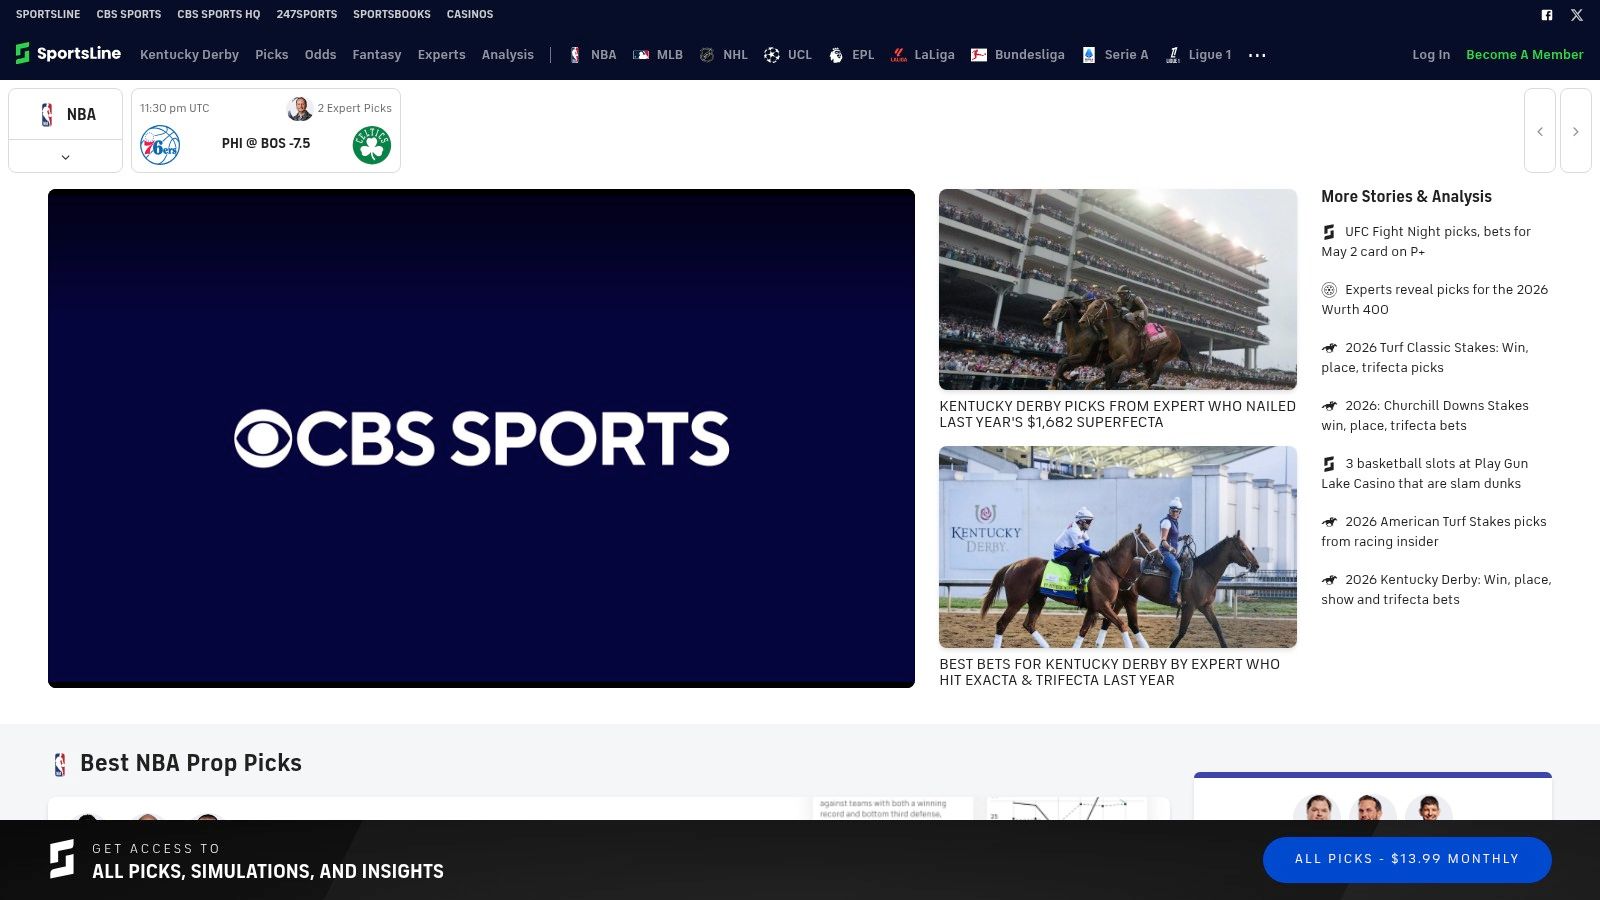Viewport: 1600px width, 900px height.
Task: Click the Boston Celtics team logo
Action: click(372, 146)
